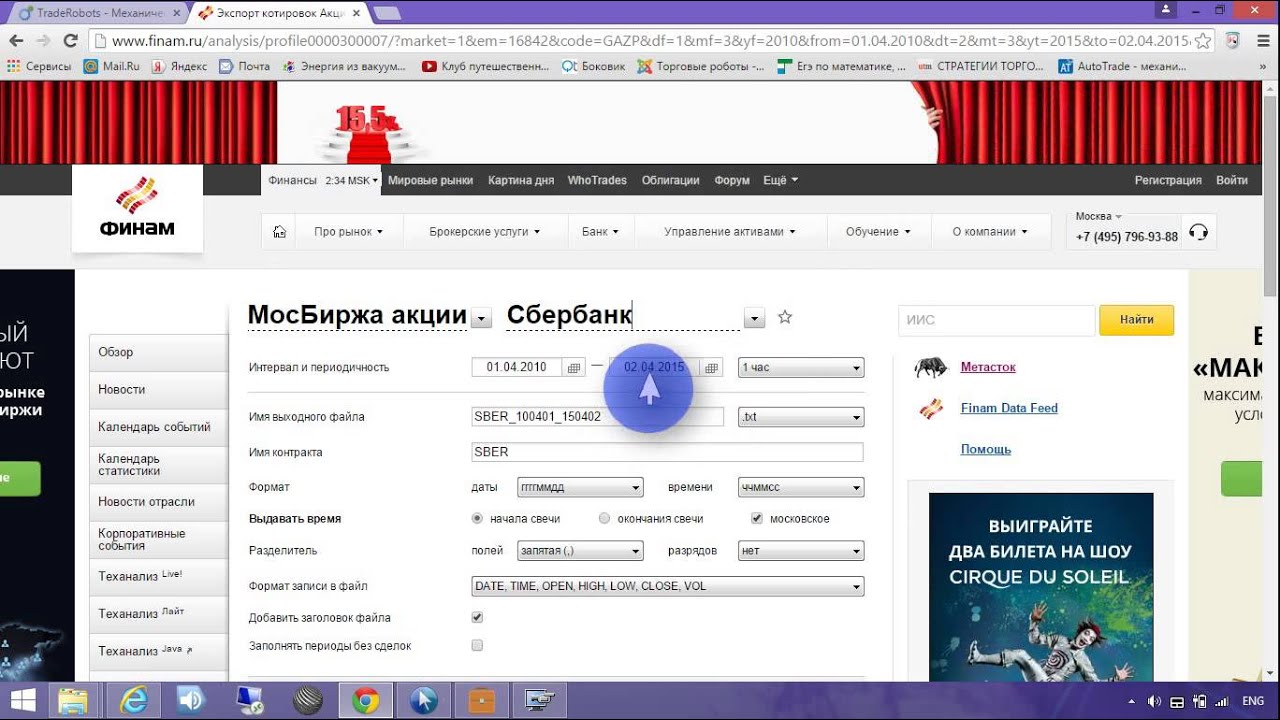Open the time format ччммсс dropdown
Viewport: 1280px width, 720px height.
[801, 488]
